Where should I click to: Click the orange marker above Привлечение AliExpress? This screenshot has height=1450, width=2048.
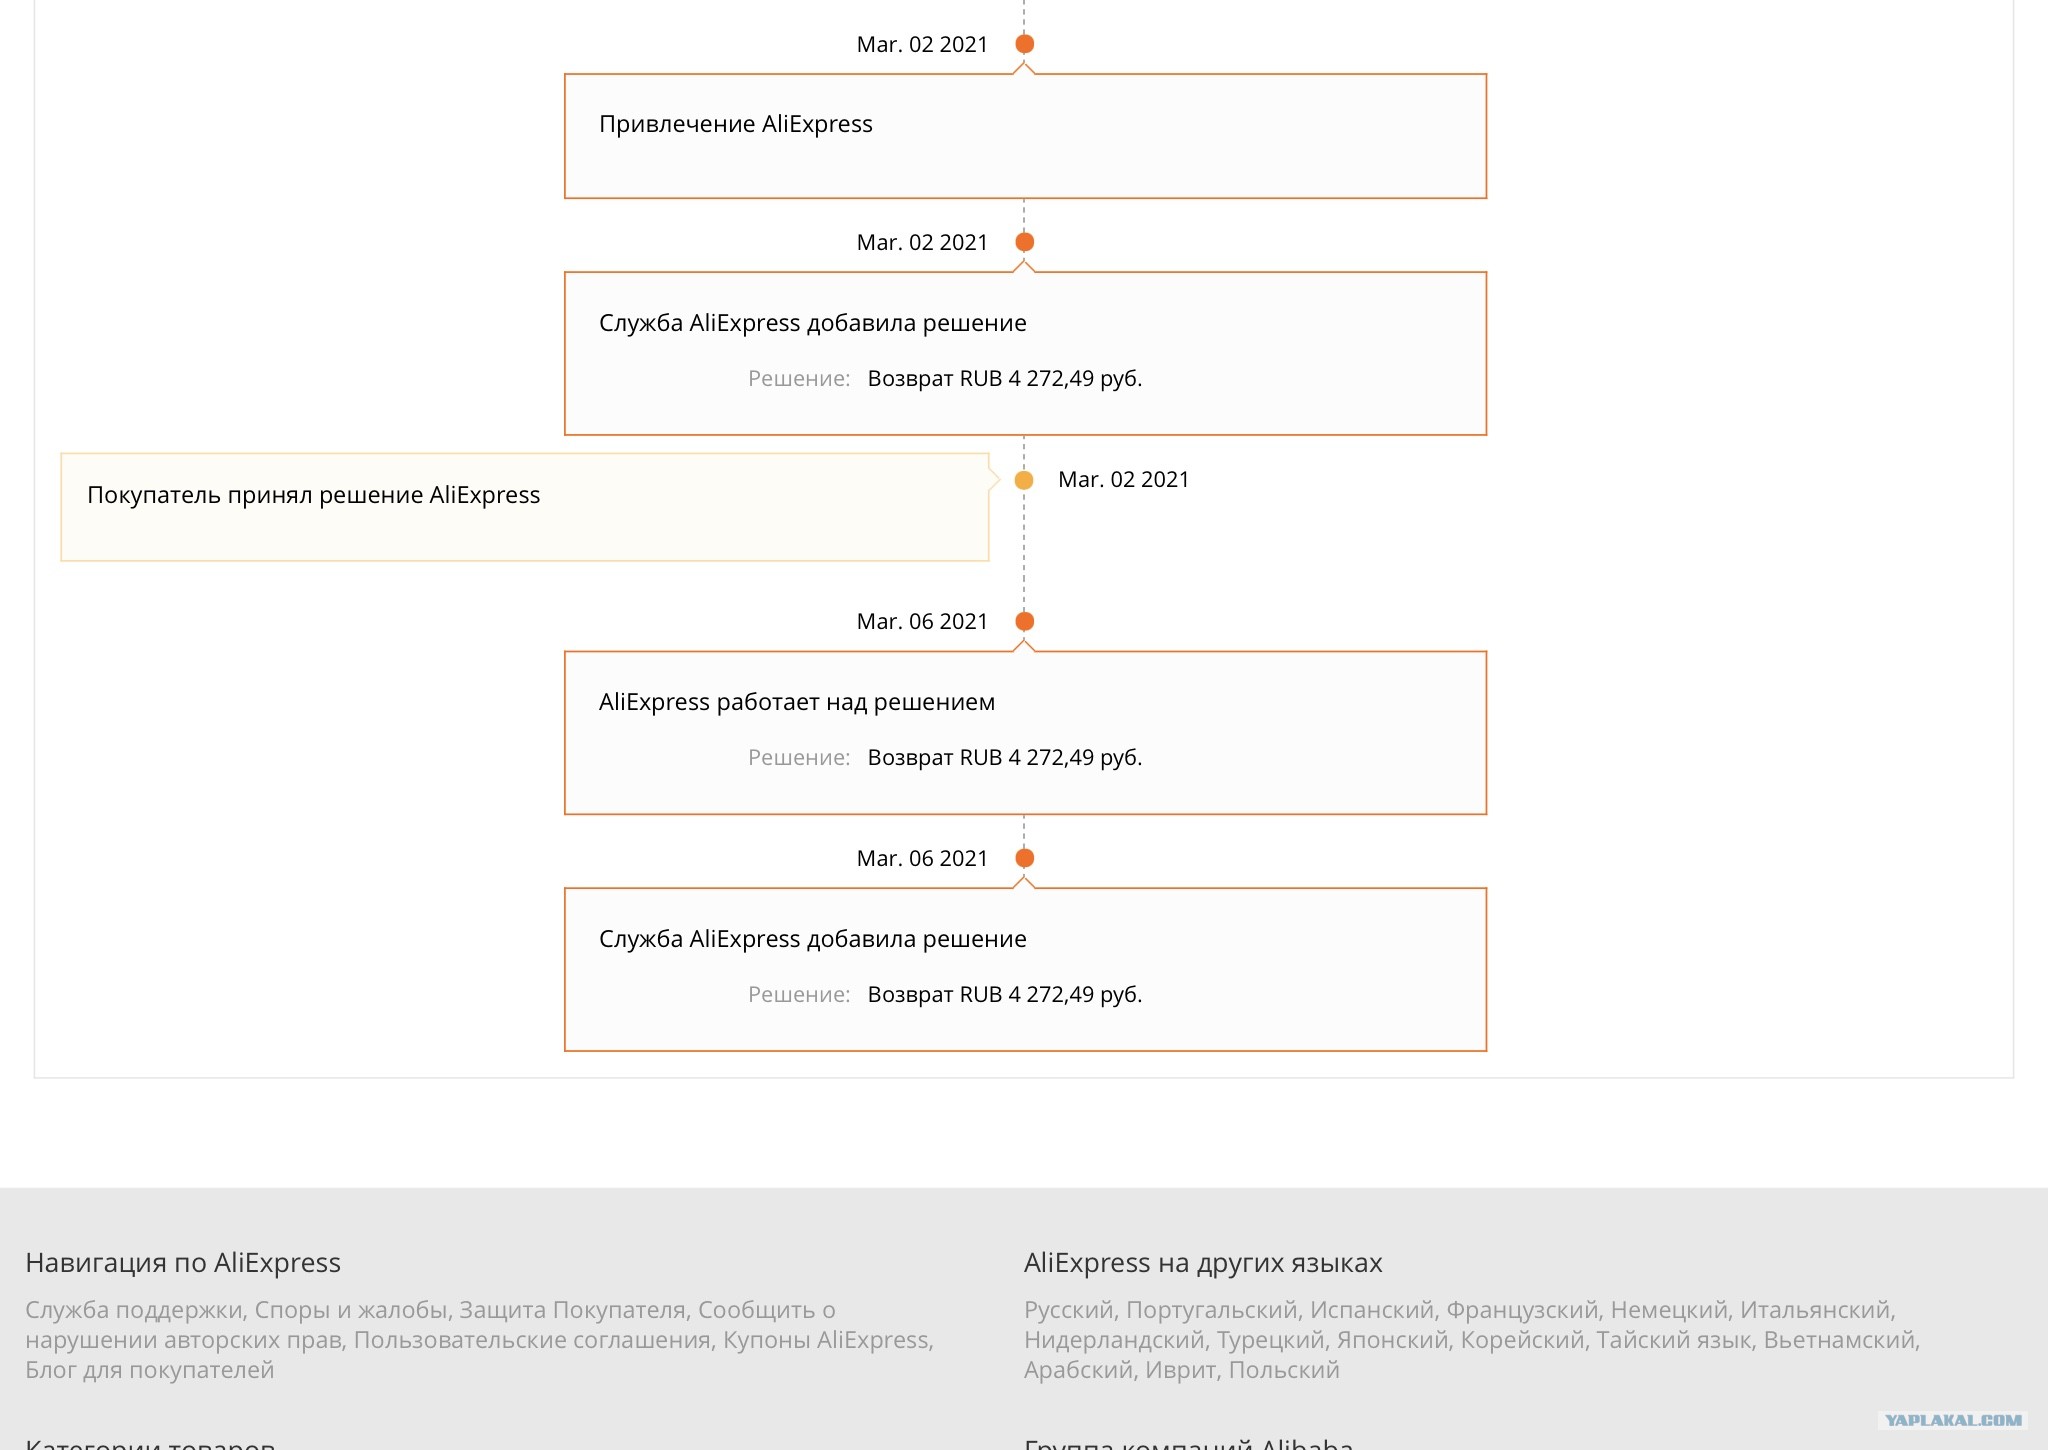1024,44
